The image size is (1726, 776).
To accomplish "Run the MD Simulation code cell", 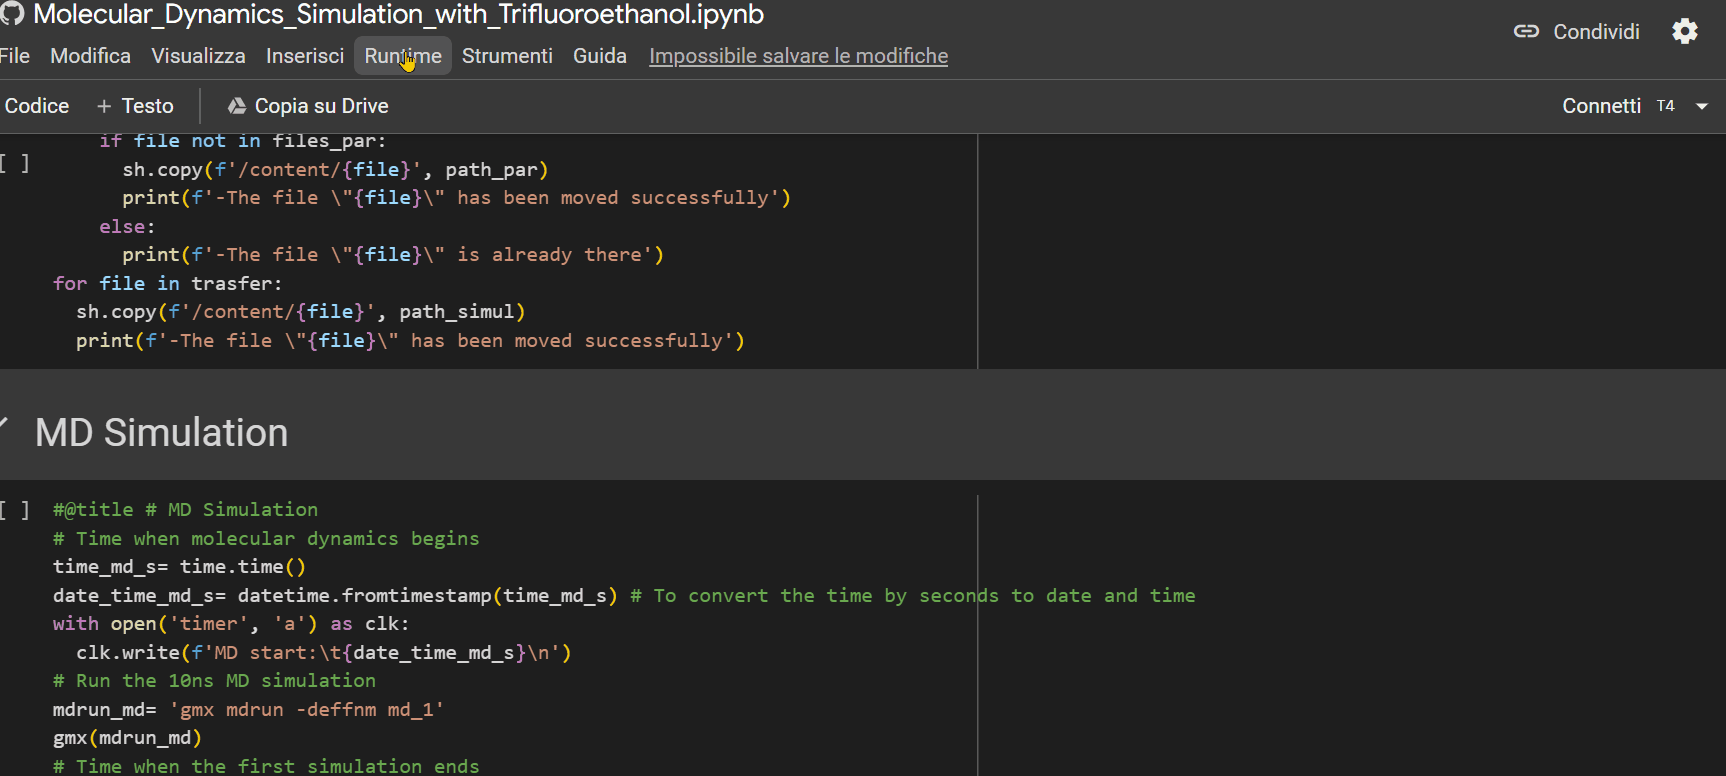I will [x=14, y=510].
